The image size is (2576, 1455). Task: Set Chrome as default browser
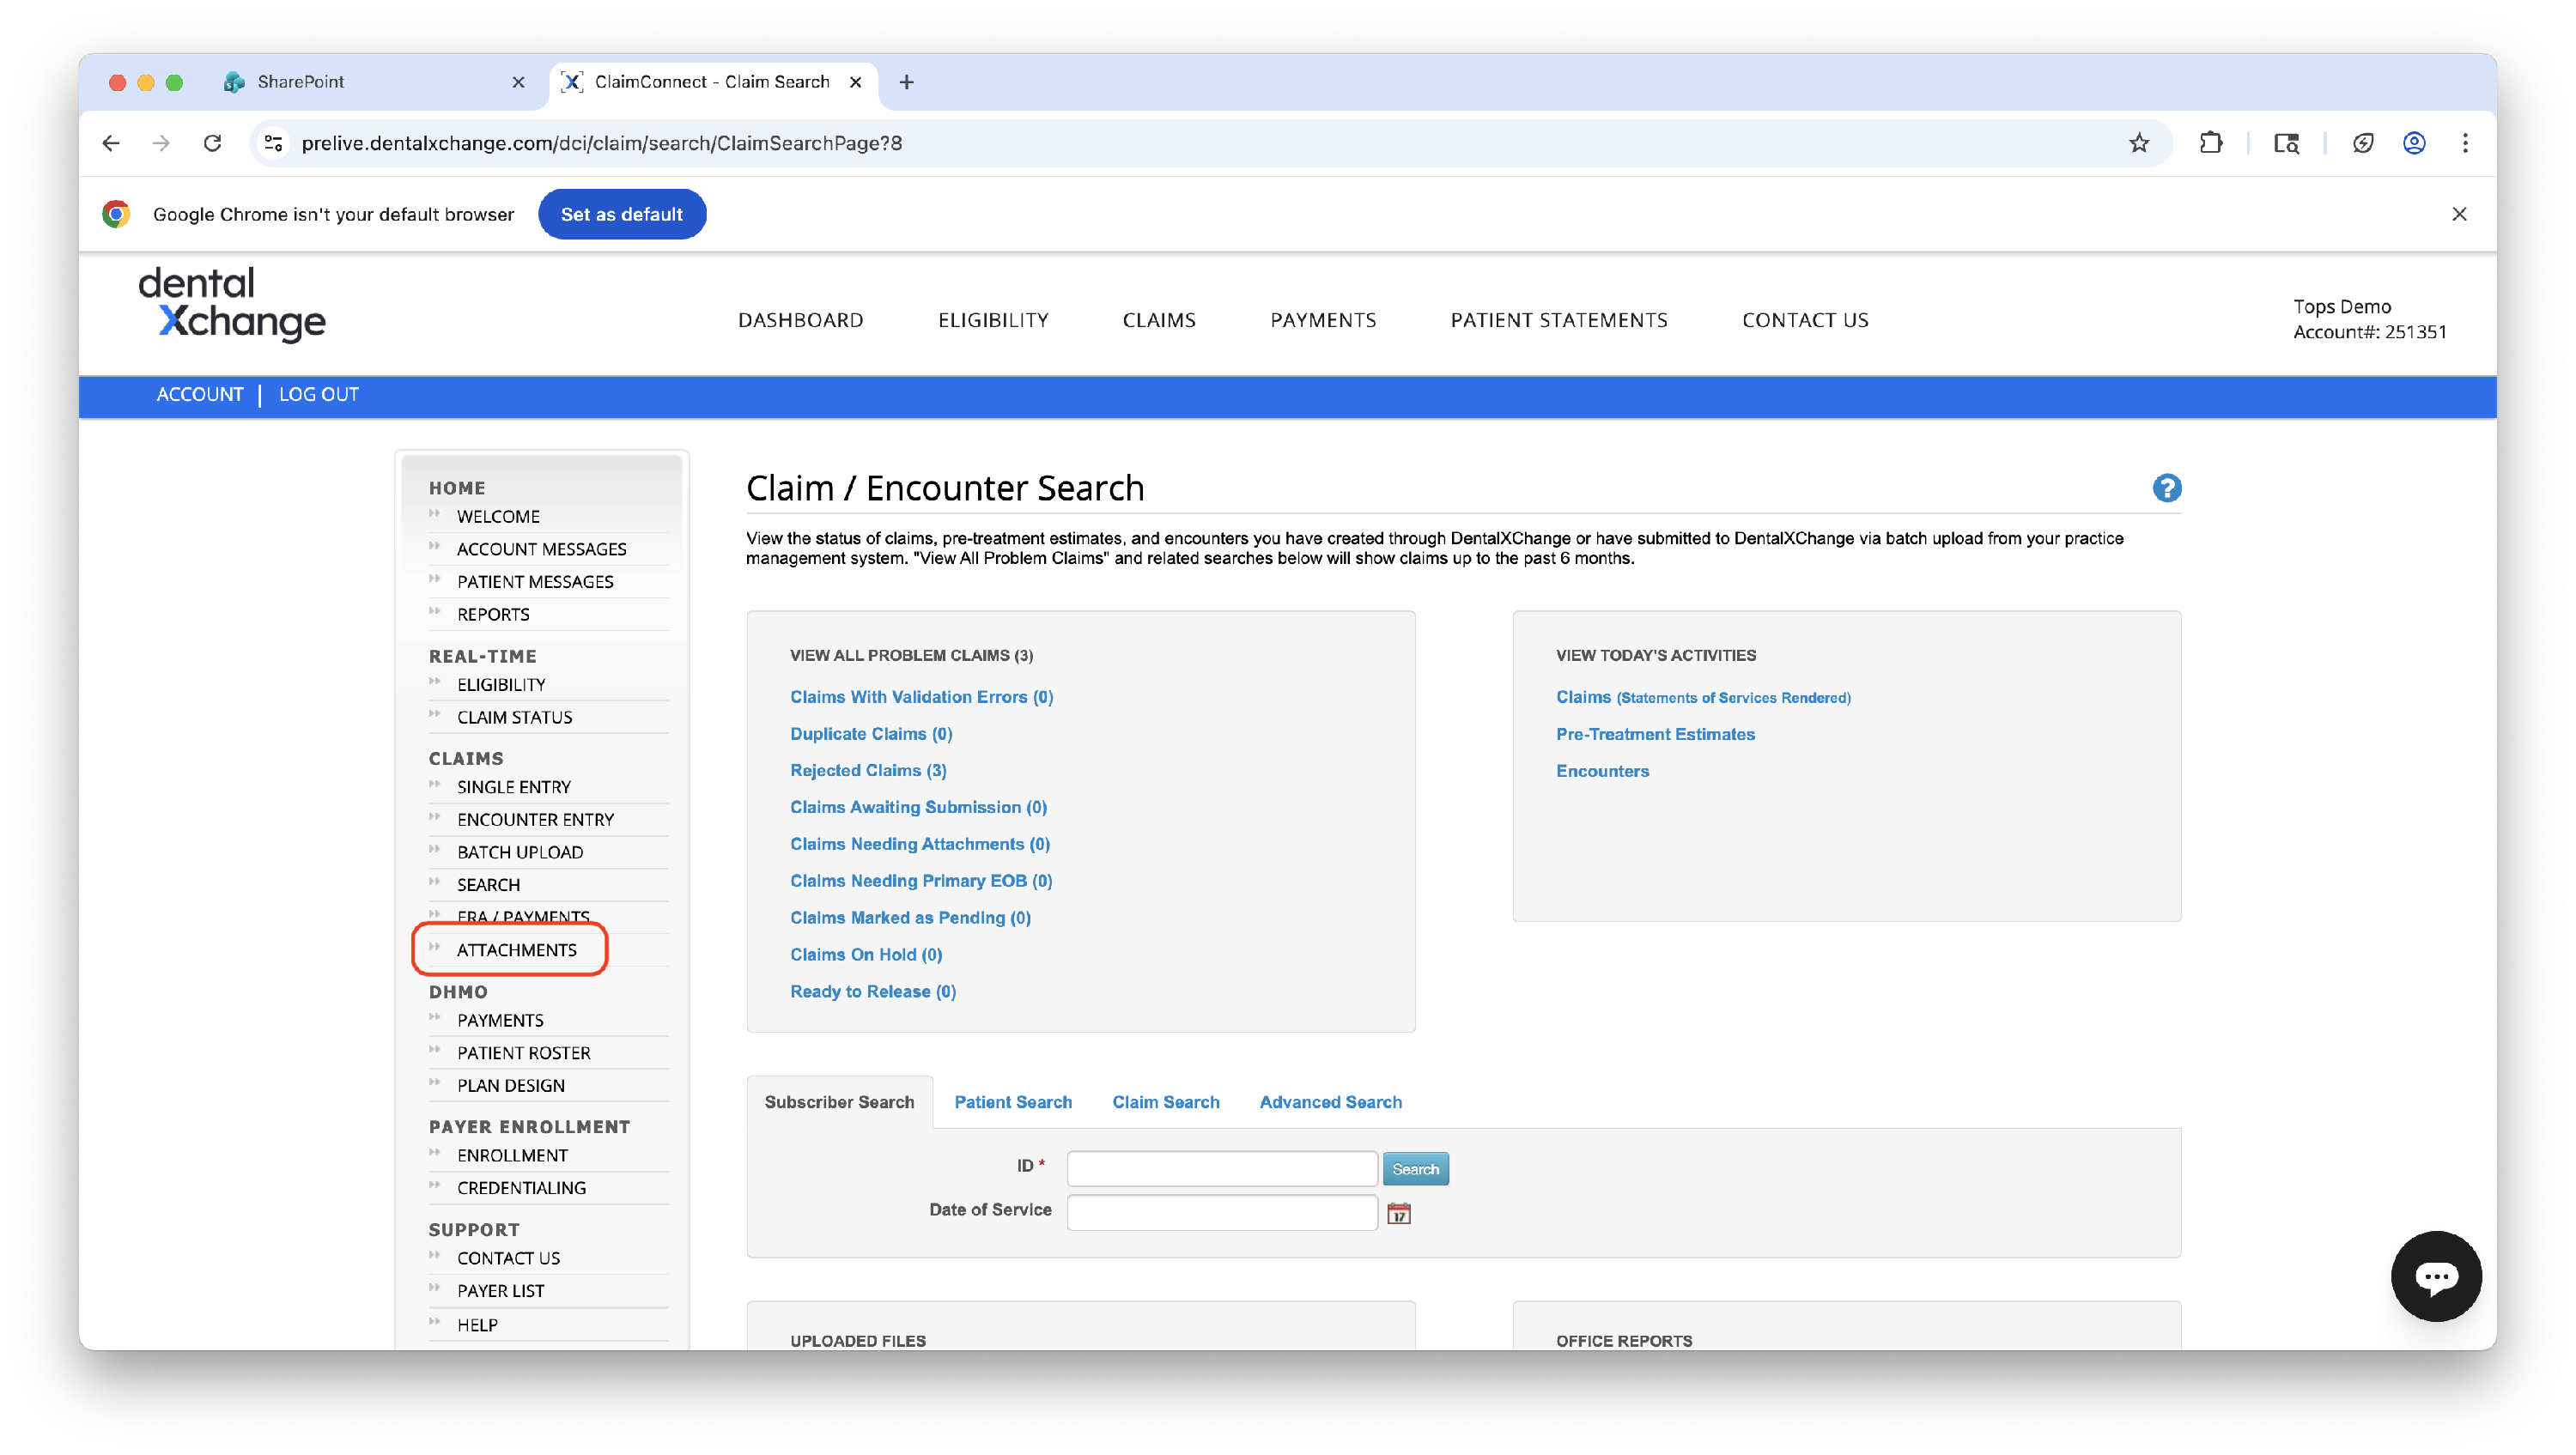[621, 214]
